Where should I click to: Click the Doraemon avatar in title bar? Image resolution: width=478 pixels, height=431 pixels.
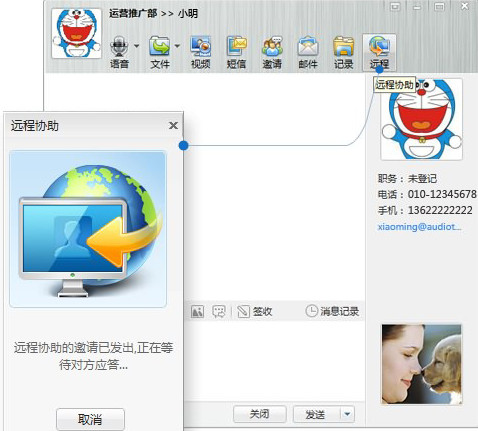[x=77, y=34]
